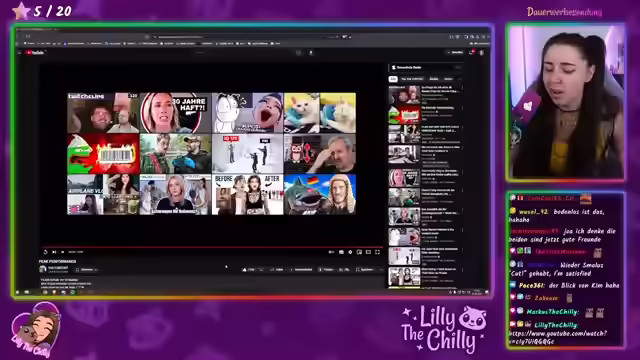Open options menu for the barcode sidebar video
Screen dimensions: 640x360
tap(462, 108)
